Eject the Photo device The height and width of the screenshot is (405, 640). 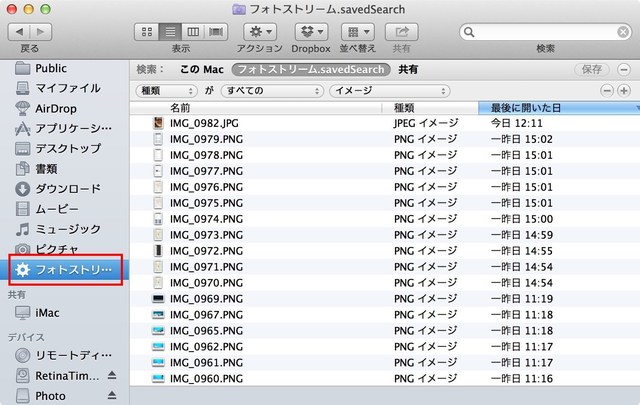coord(112,395)
